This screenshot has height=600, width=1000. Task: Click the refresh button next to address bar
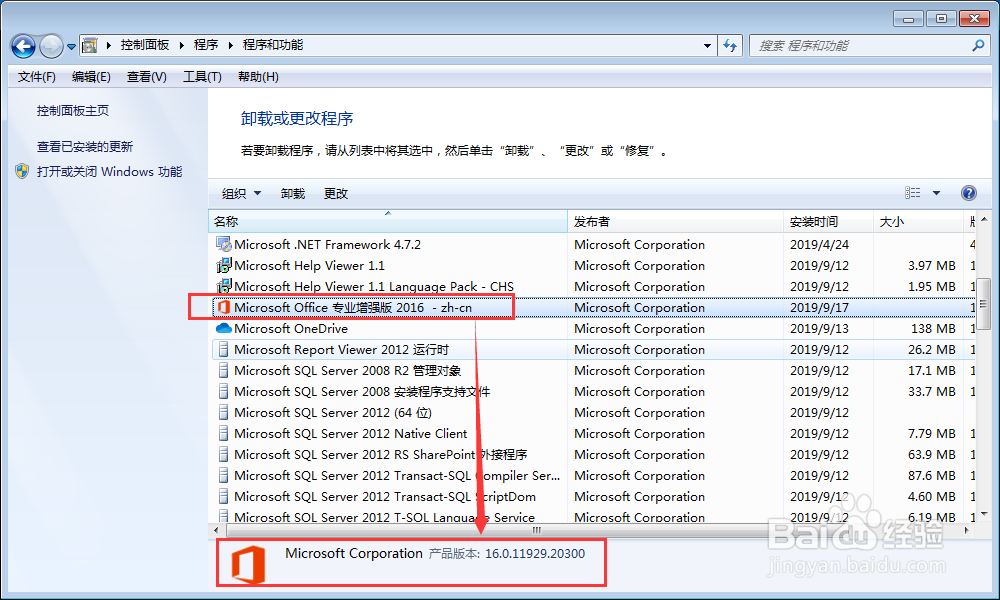point(730,46)
